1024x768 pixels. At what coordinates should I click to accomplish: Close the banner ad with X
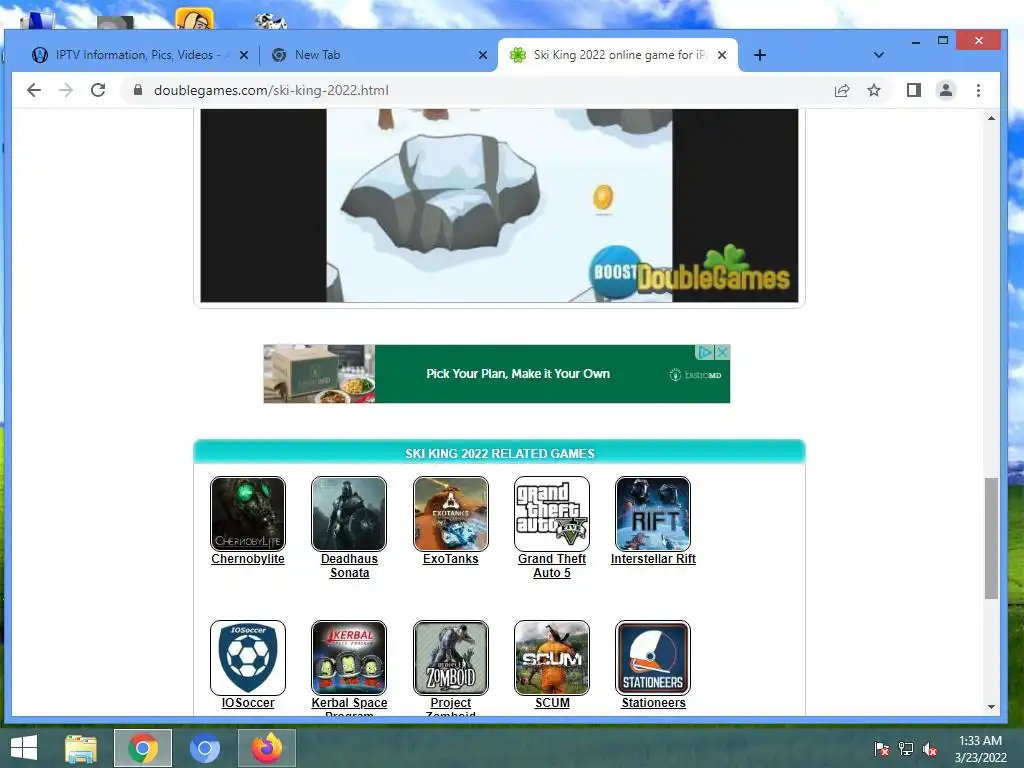(x=722, y=352)
